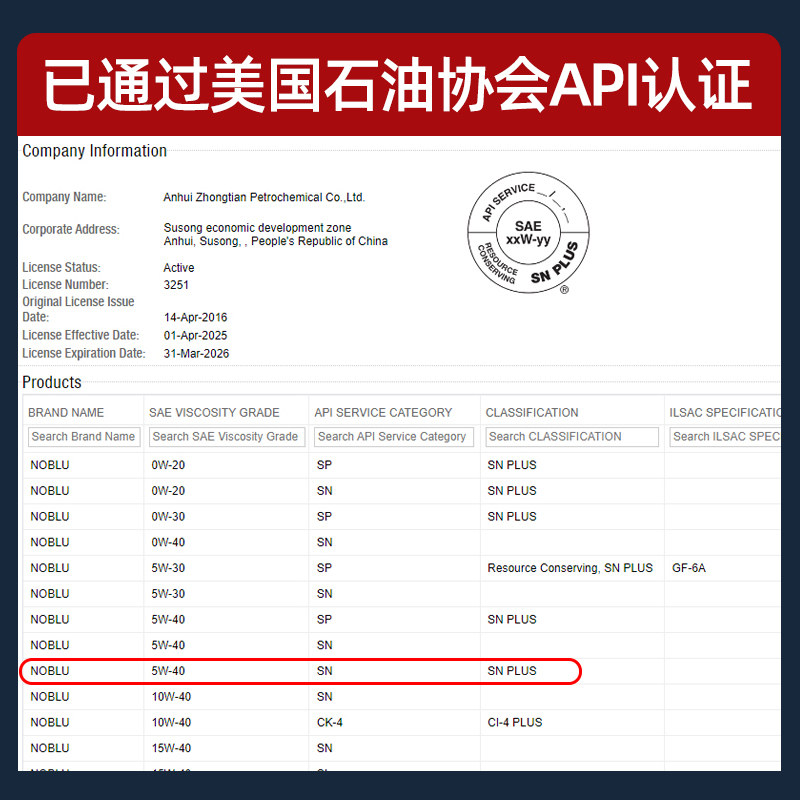The height and width of the screenshot is (800, 800).
Task: Click SN PLUS classification in the 0W-30 row
Action: (x=512, y=516)
